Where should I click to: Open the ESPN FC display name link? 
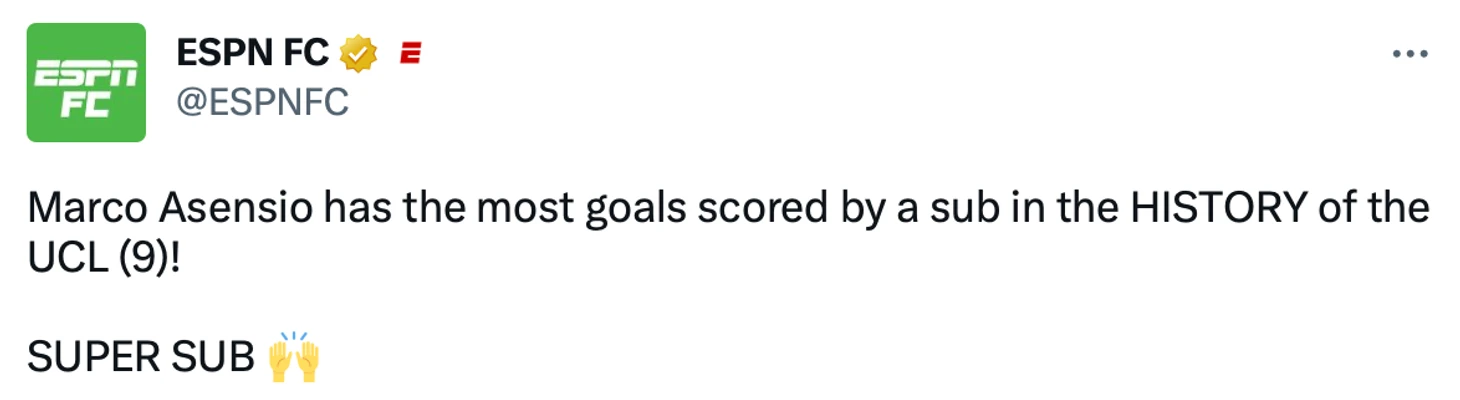click(252, 53)
